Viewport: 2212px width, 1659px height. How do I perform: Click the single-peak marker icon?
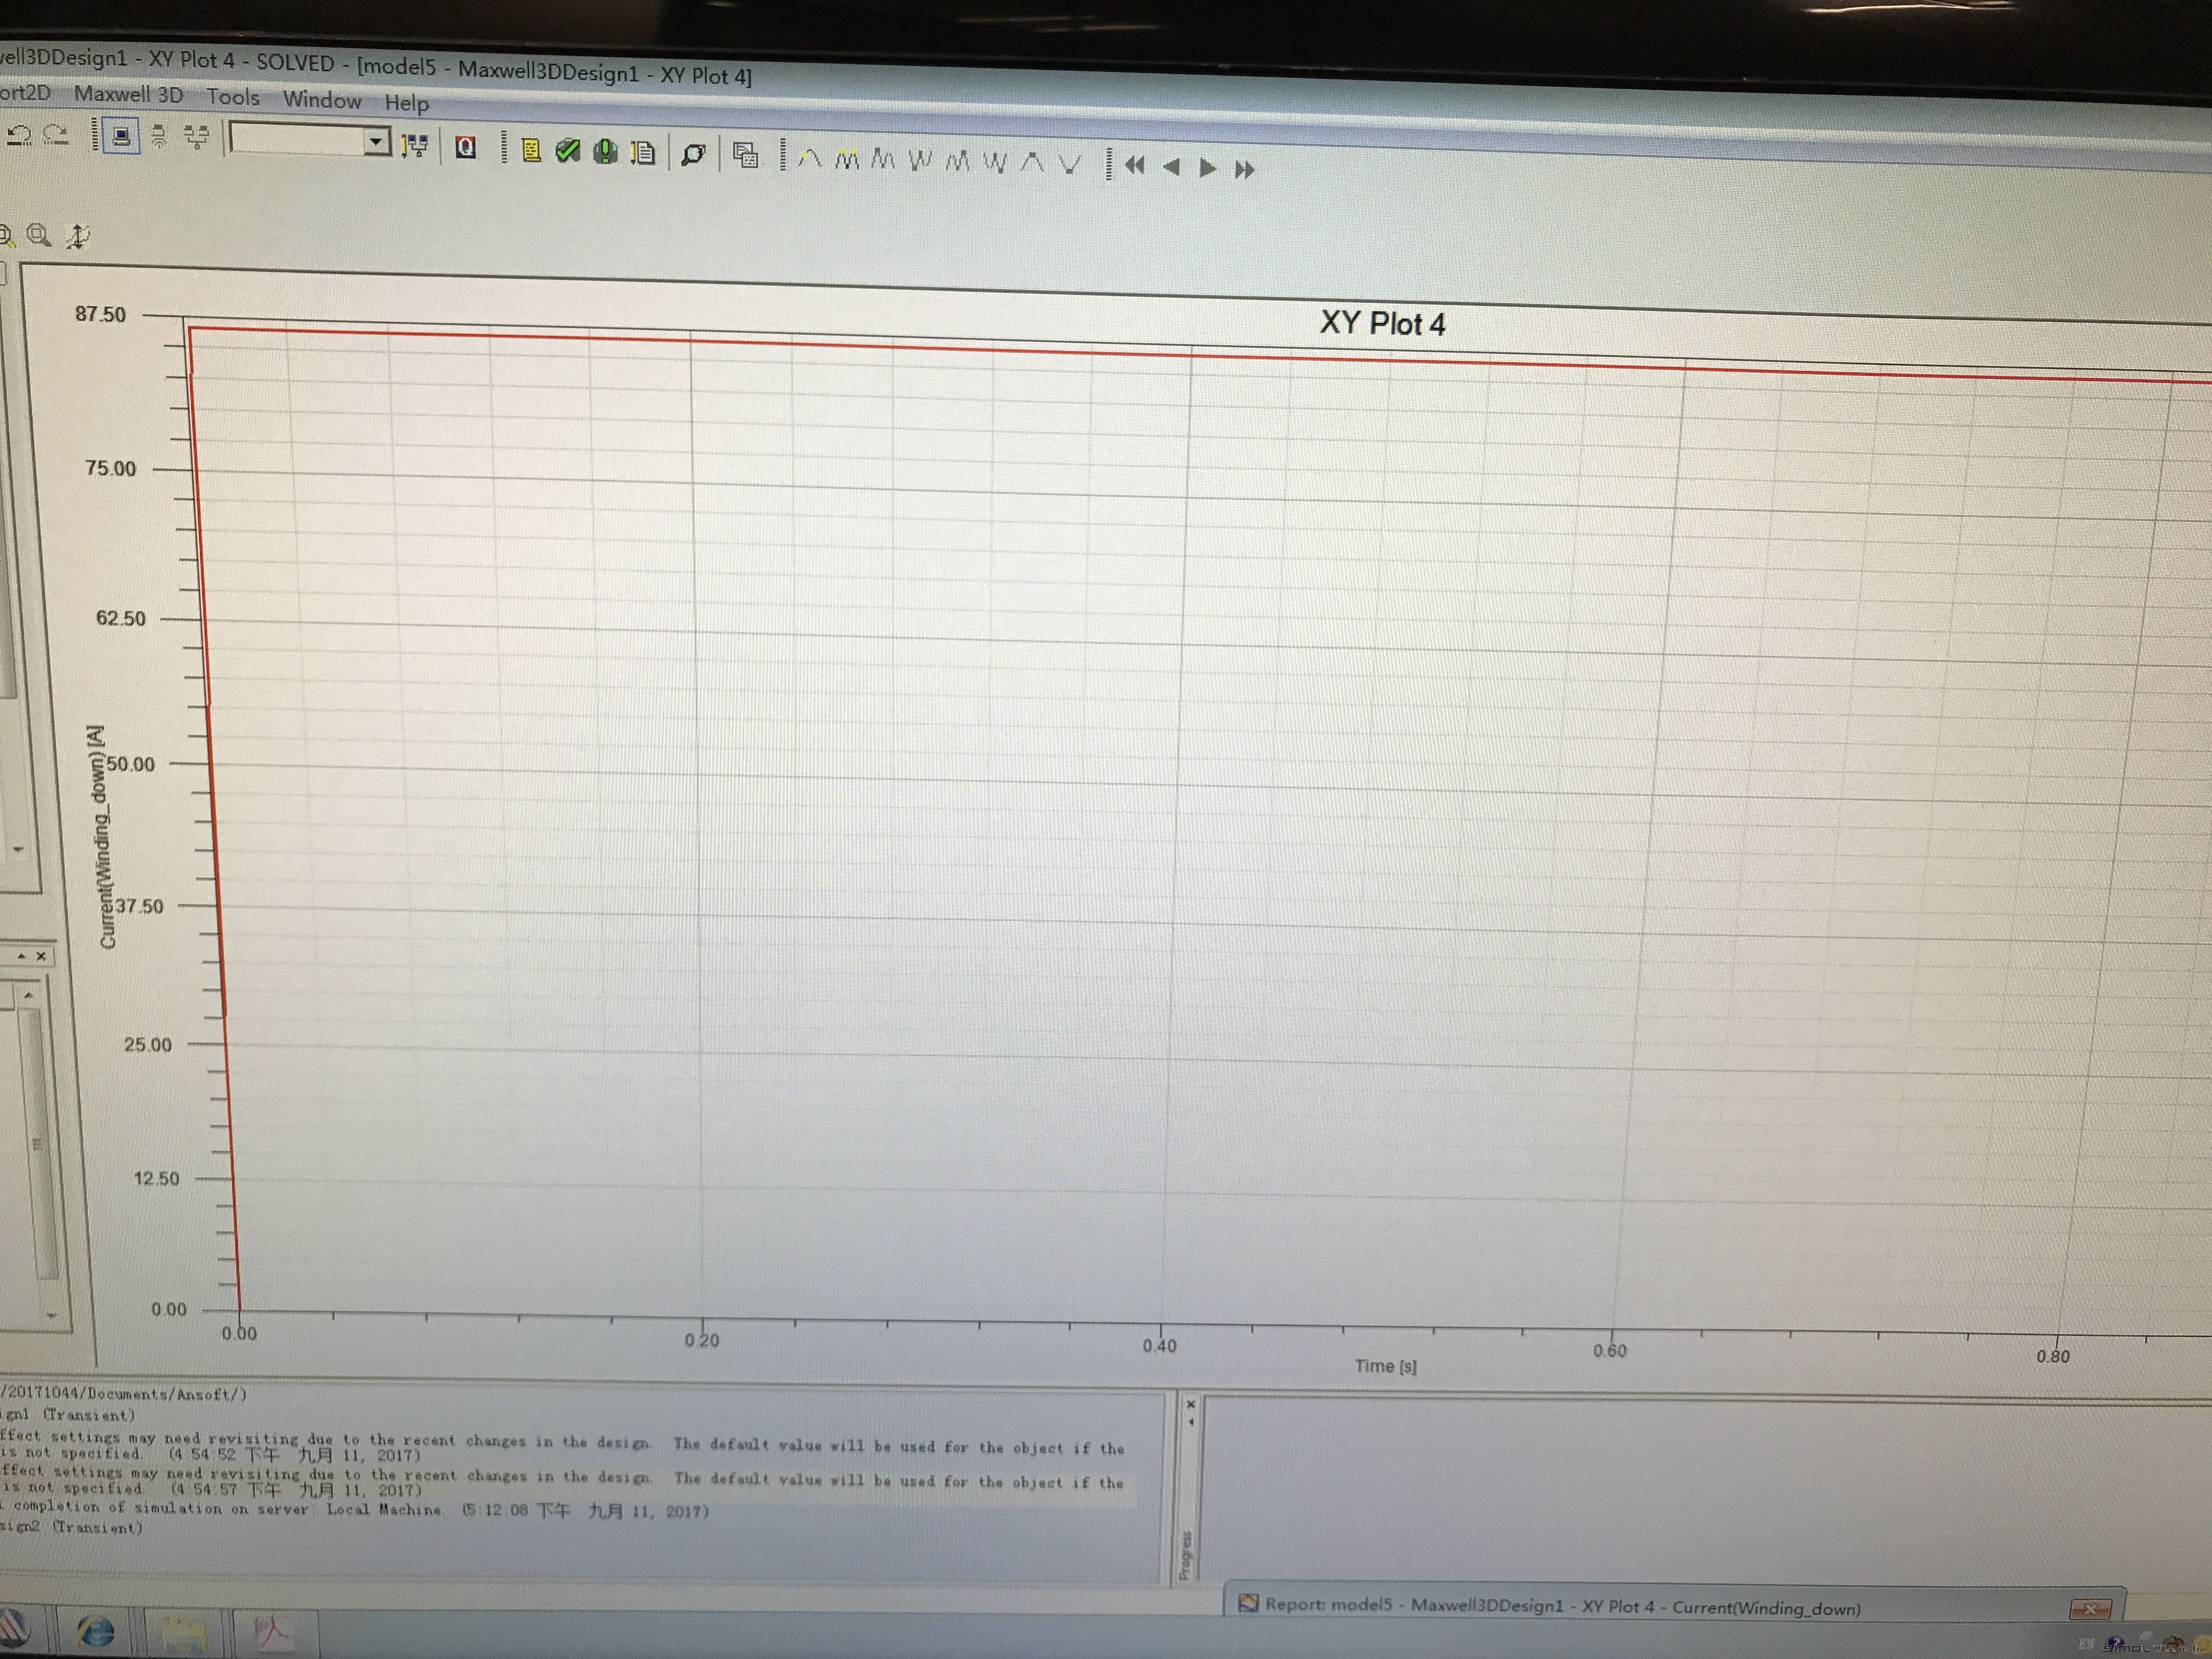tap(810, 158)
